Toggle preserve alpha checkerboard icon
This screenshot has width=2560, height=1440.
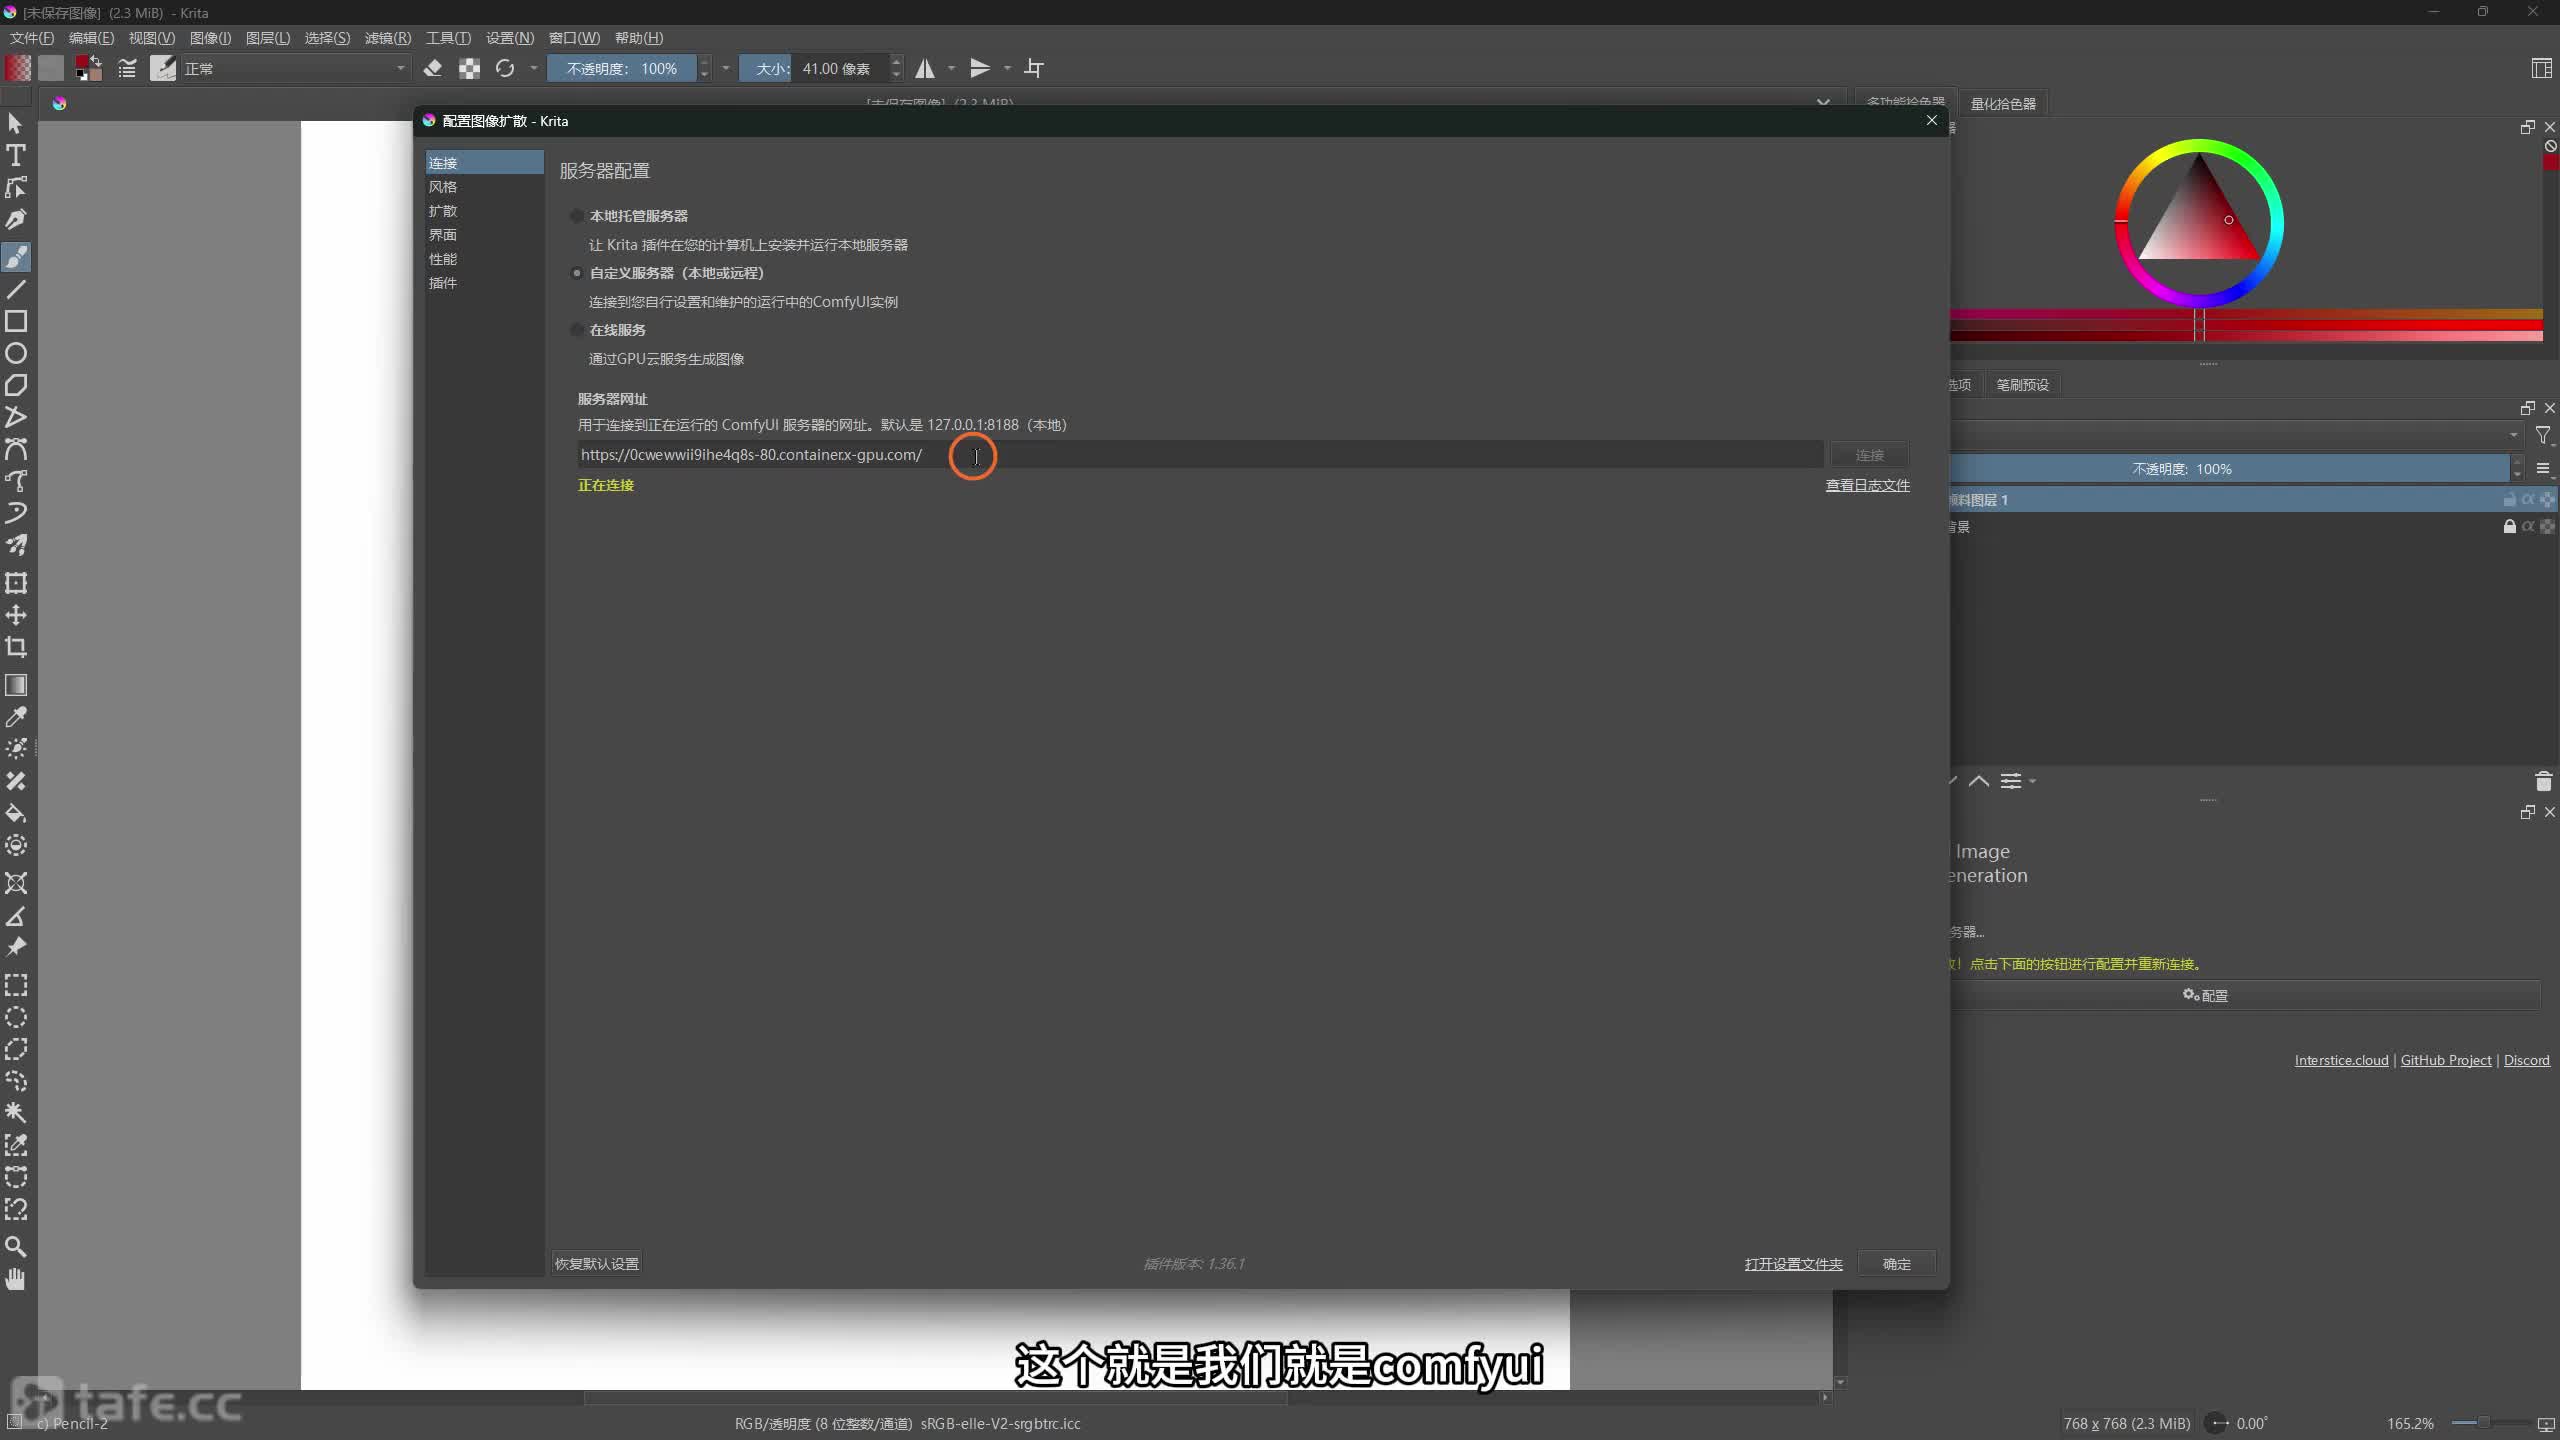pyautogui.click(x=469, y=68)
